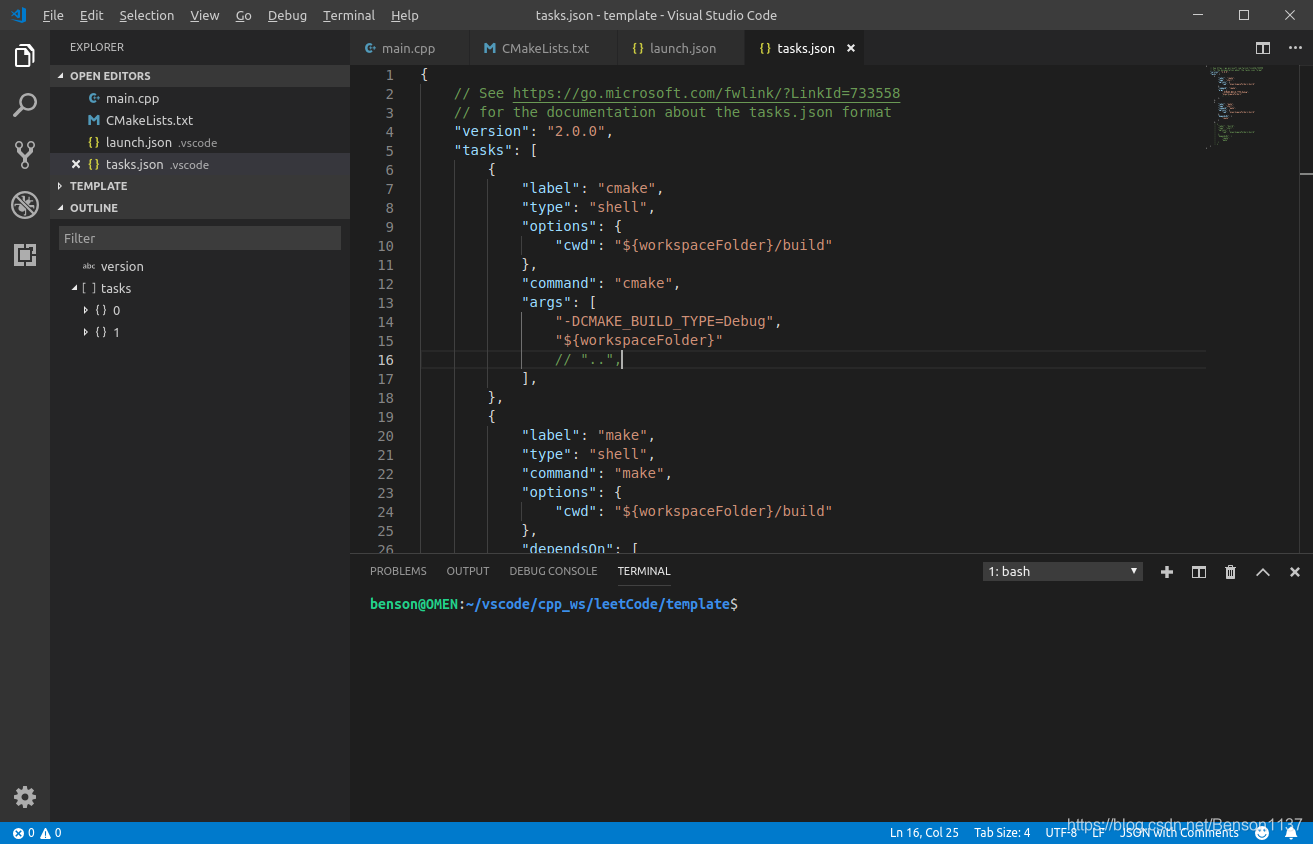Split the editor to the right

1263,48
